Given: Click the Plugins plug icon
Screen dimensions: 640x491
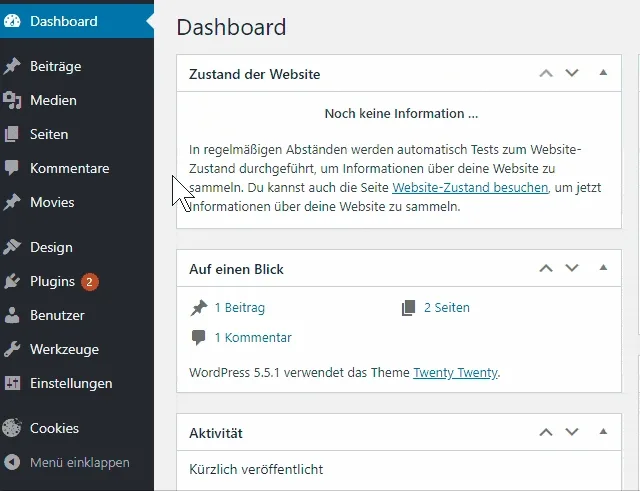Looking at the screenshot, I should click(x=12, y=281).
